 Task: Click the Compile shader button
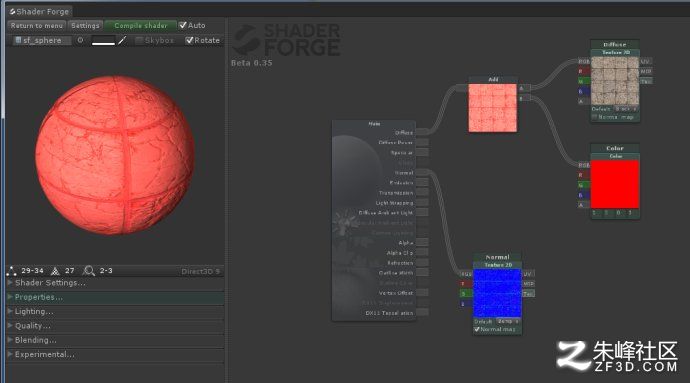(x=140, y=26)
